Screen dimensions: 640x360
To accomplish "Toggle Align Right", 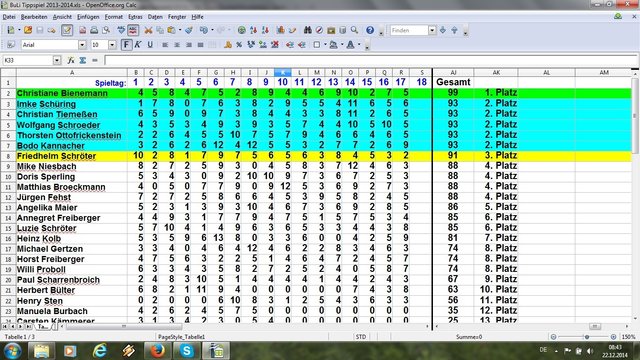I will (189, 45).
